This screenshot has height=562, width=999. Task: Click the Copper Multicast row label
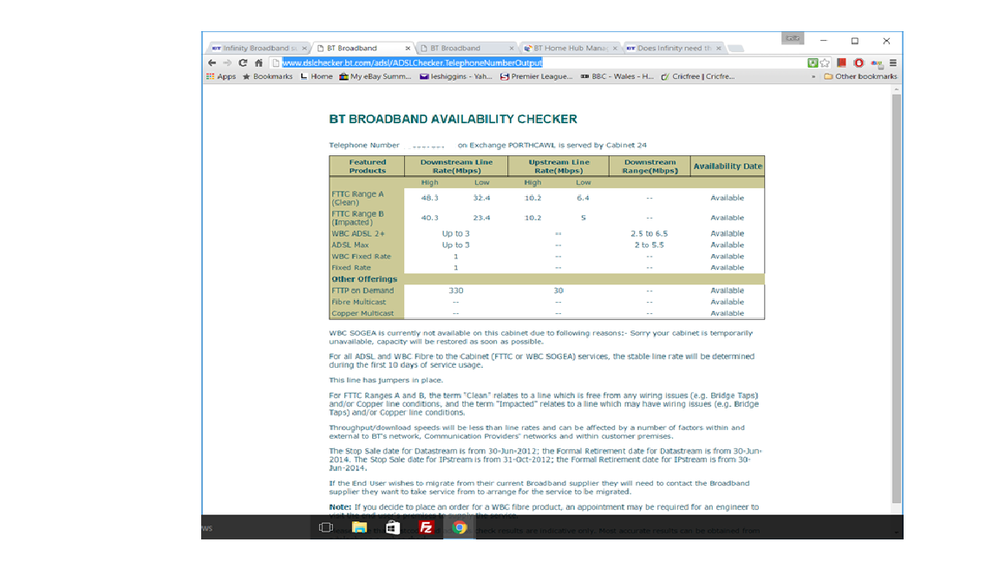click(x=363, y=313)
